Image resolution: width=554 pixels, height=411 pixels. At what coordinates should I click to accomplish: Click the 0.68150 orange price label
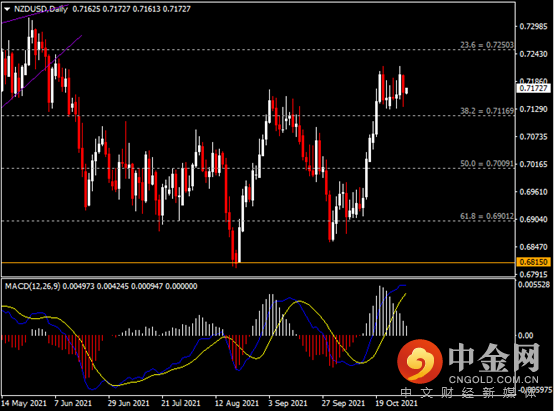point(534,262)
